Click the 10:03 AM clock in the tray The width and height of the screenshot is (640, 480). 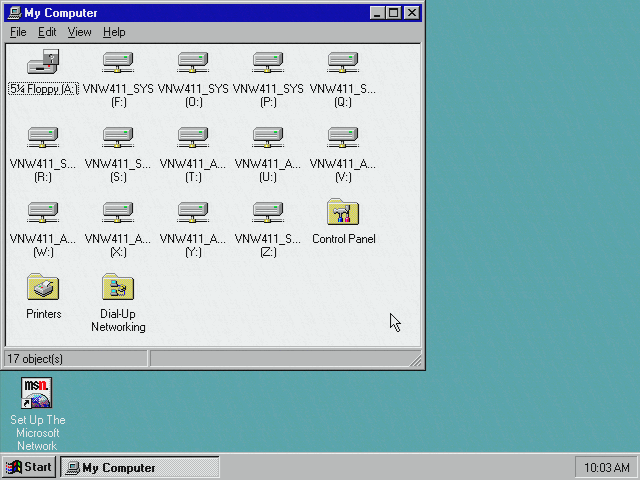coord(607,467)
